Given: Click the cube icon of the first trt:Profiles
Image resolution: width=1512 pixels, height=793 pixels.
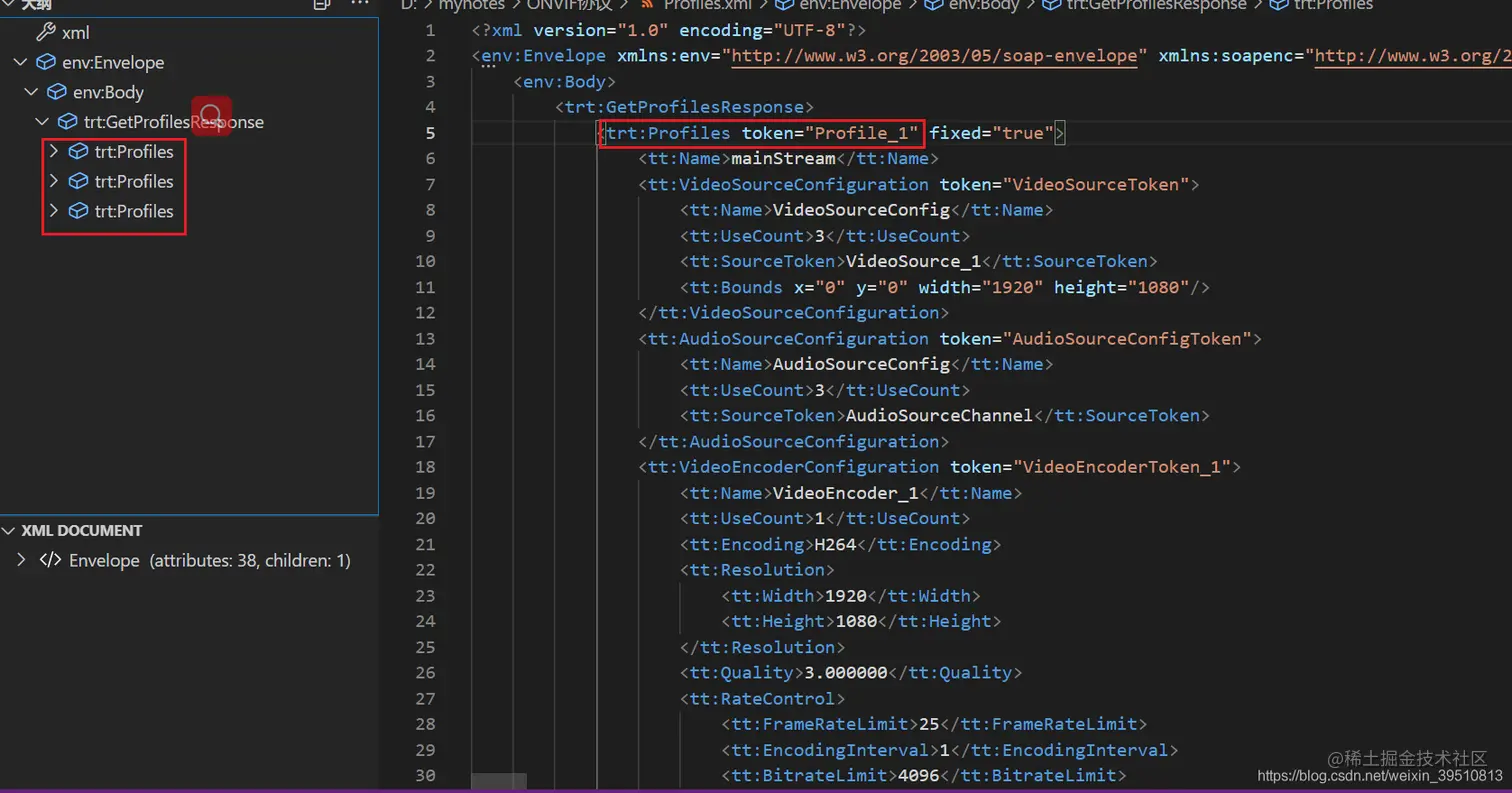Looking at the screenshot, I should click(78, 152).
